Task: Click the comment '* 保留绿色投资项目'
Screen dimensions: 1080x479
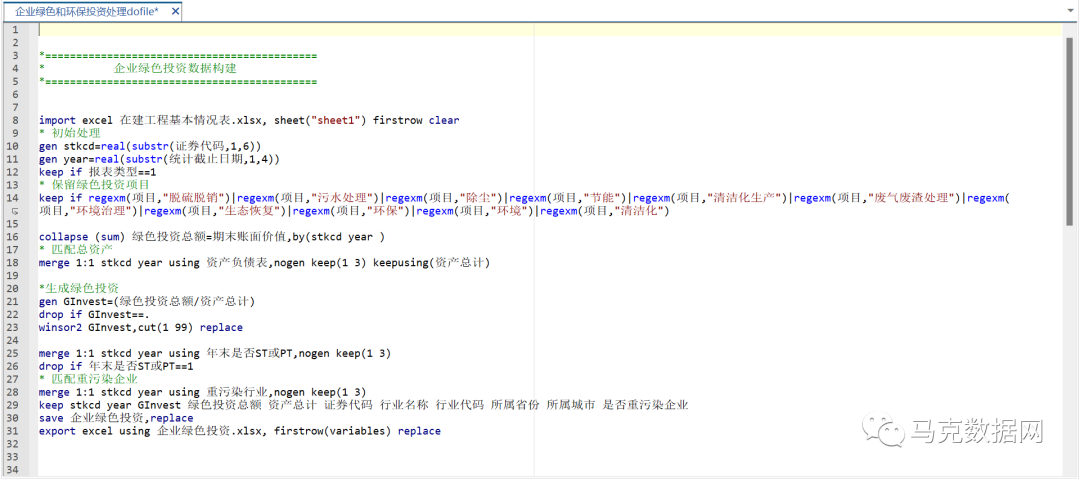Action: (94, 185)
